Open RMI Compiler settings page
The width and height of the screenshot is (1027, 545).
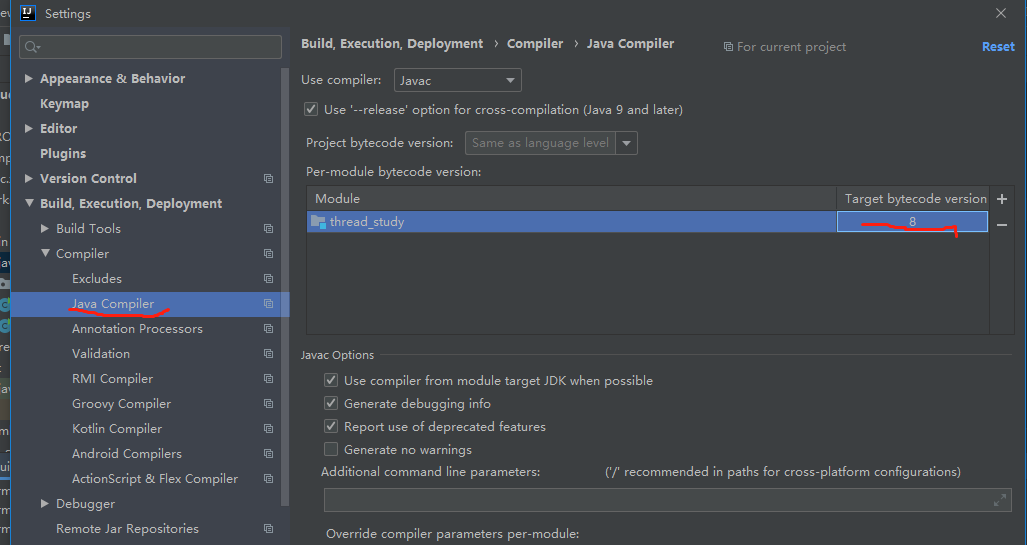point(113,379)
